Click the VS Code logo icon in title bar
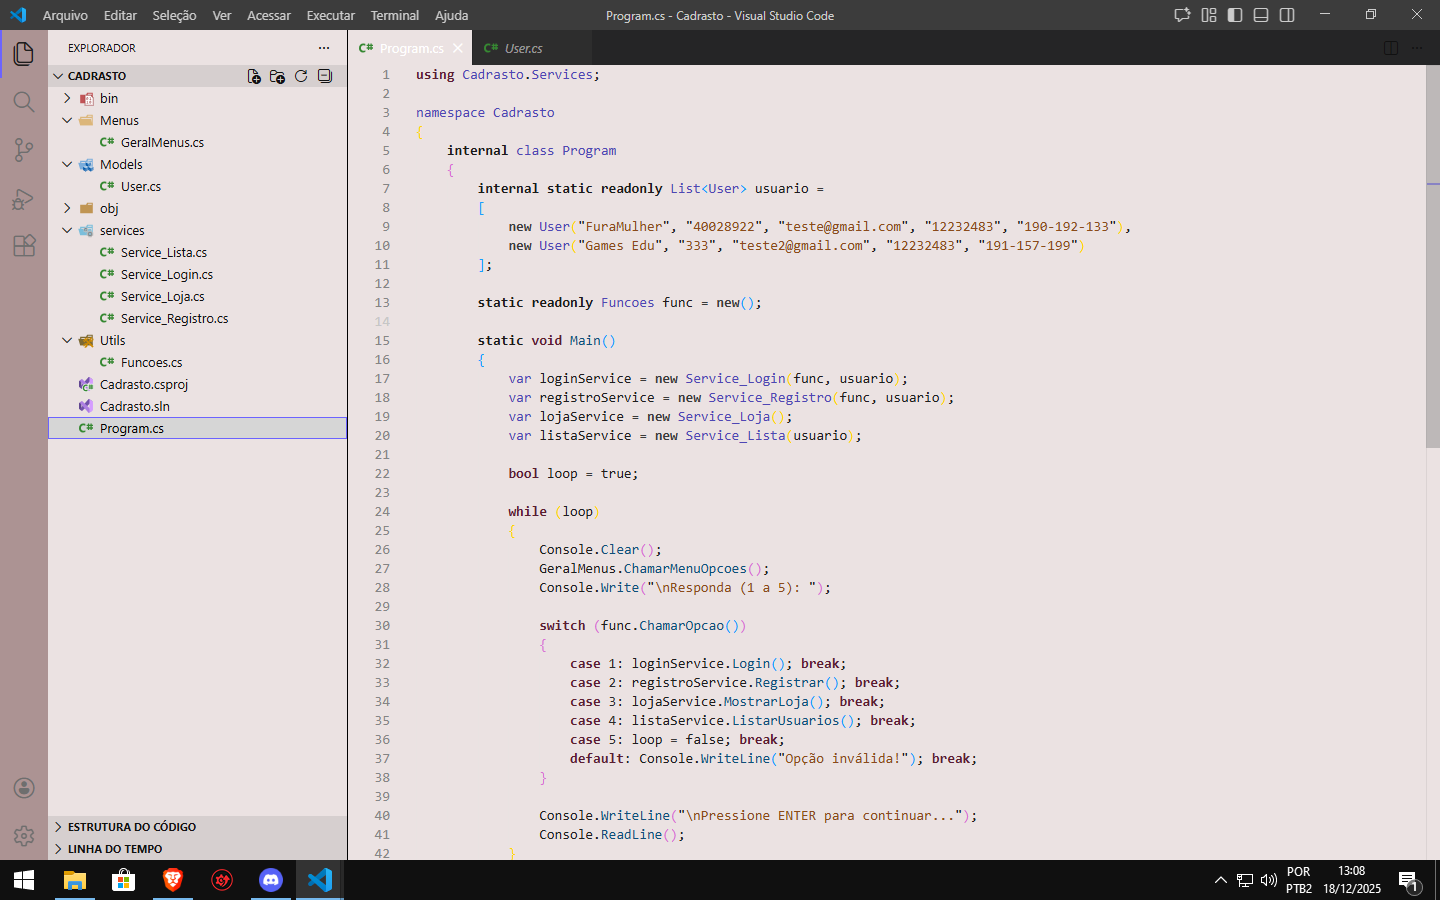 click(x=18, y=15)
